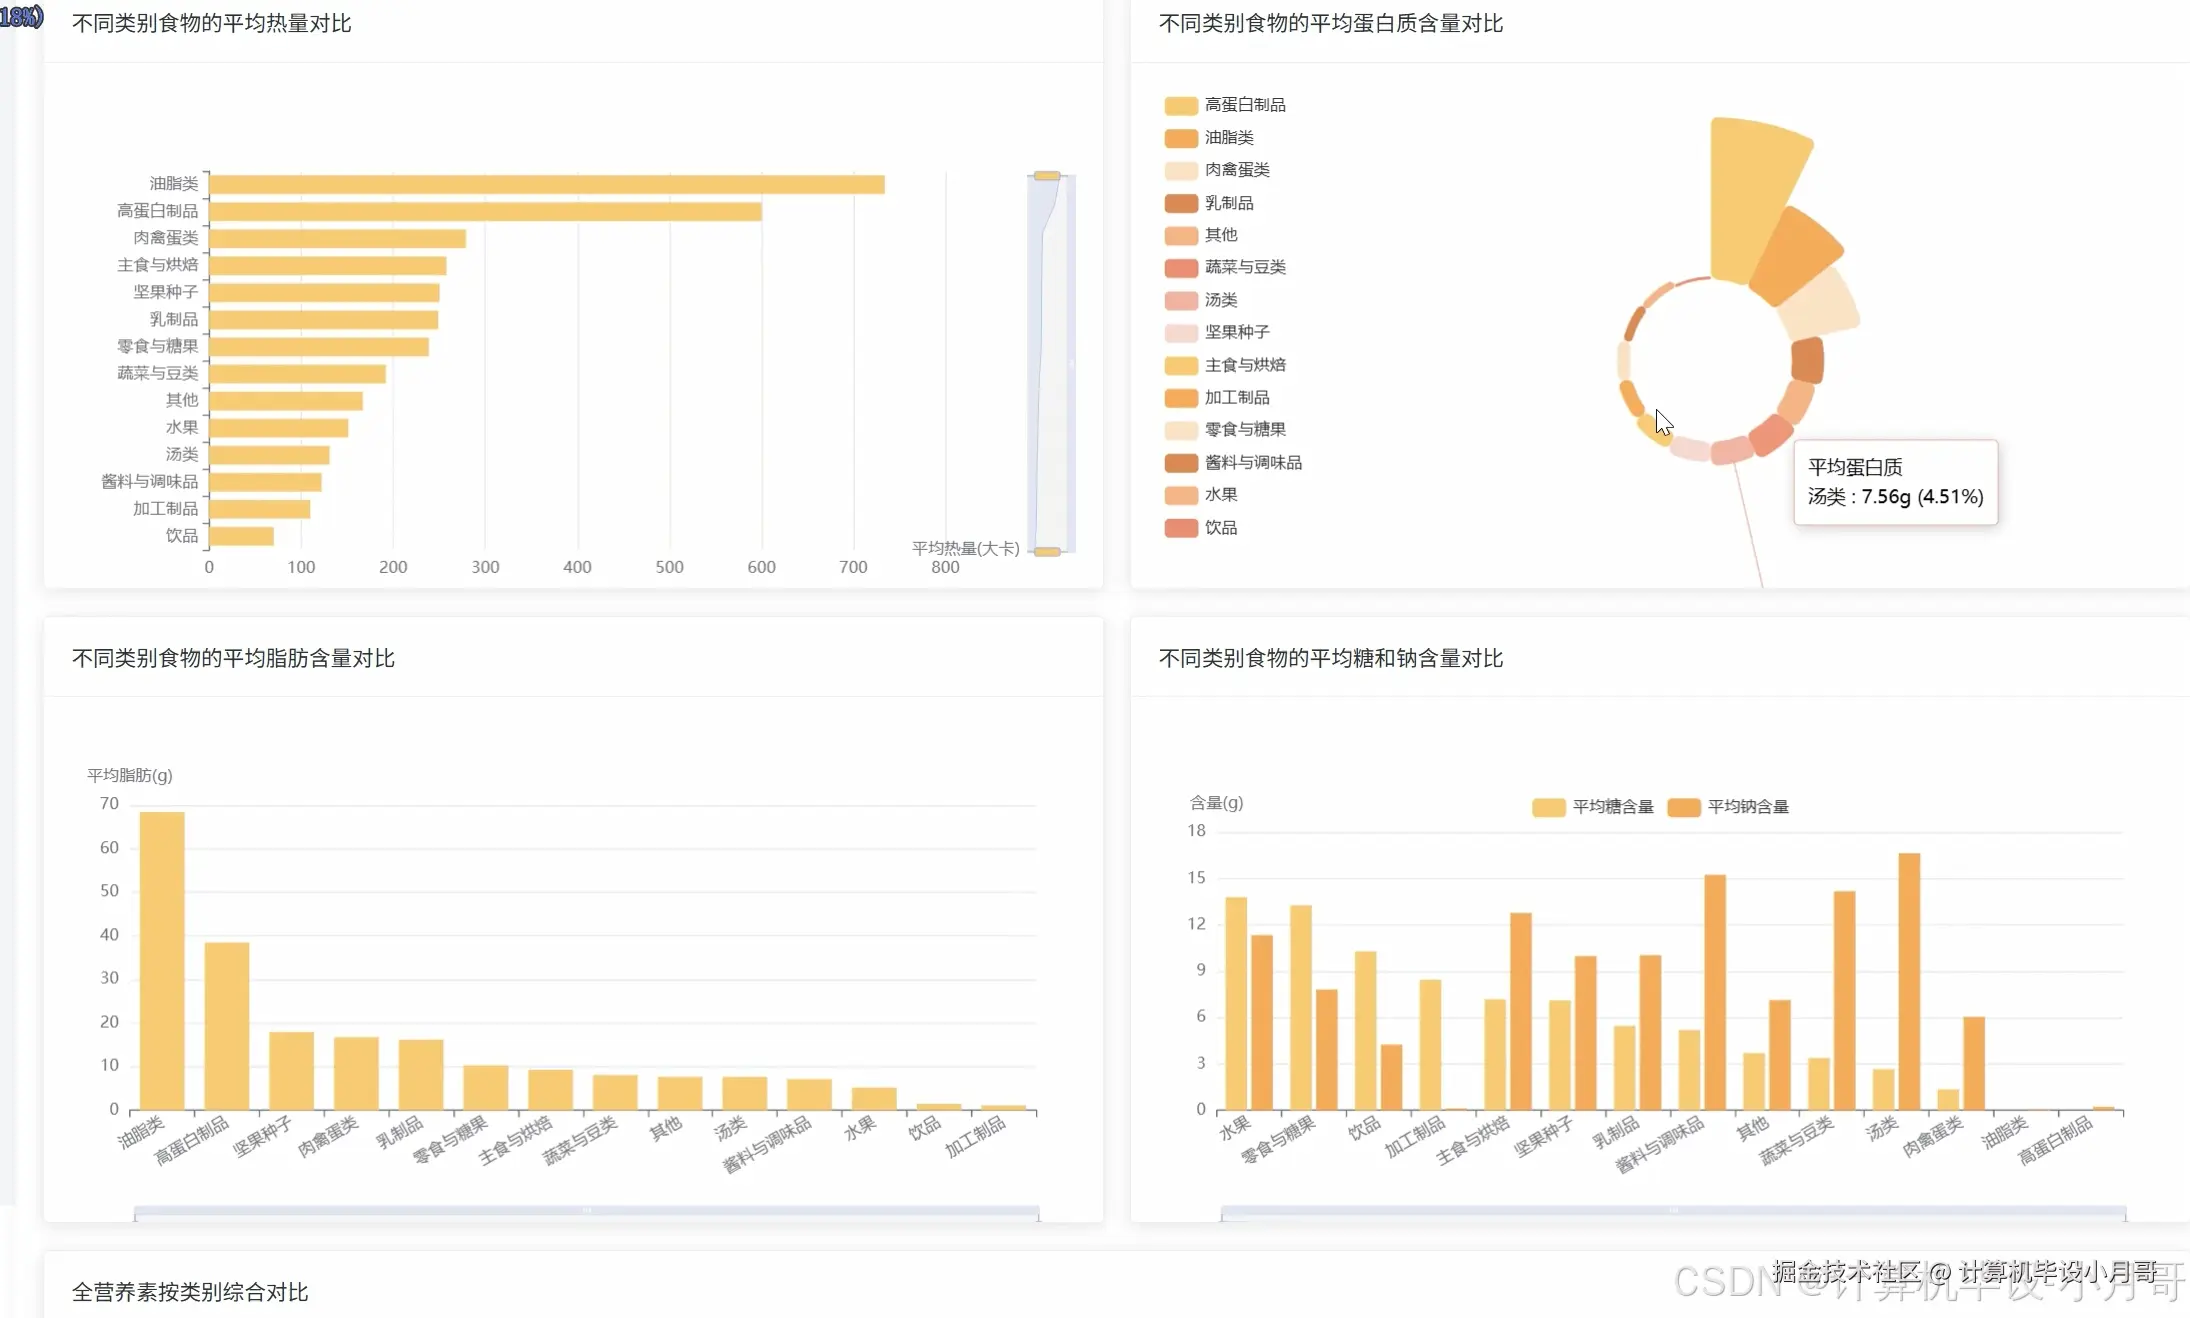Click horizontal zoom bar under fat chart
2190x1318 pixels.
pos(586,1211)
